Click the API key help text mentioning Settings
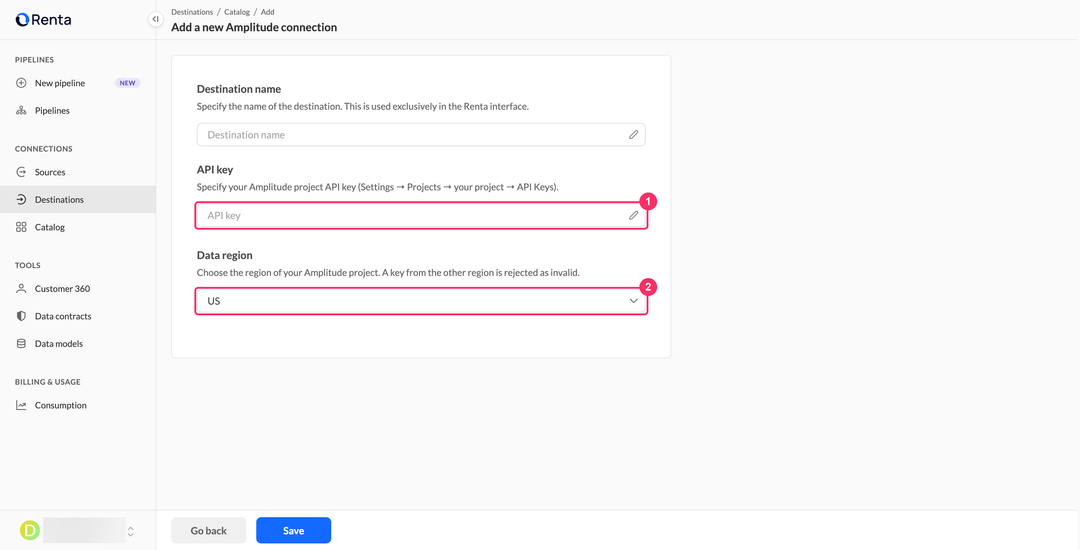 [x=377, y=187]
